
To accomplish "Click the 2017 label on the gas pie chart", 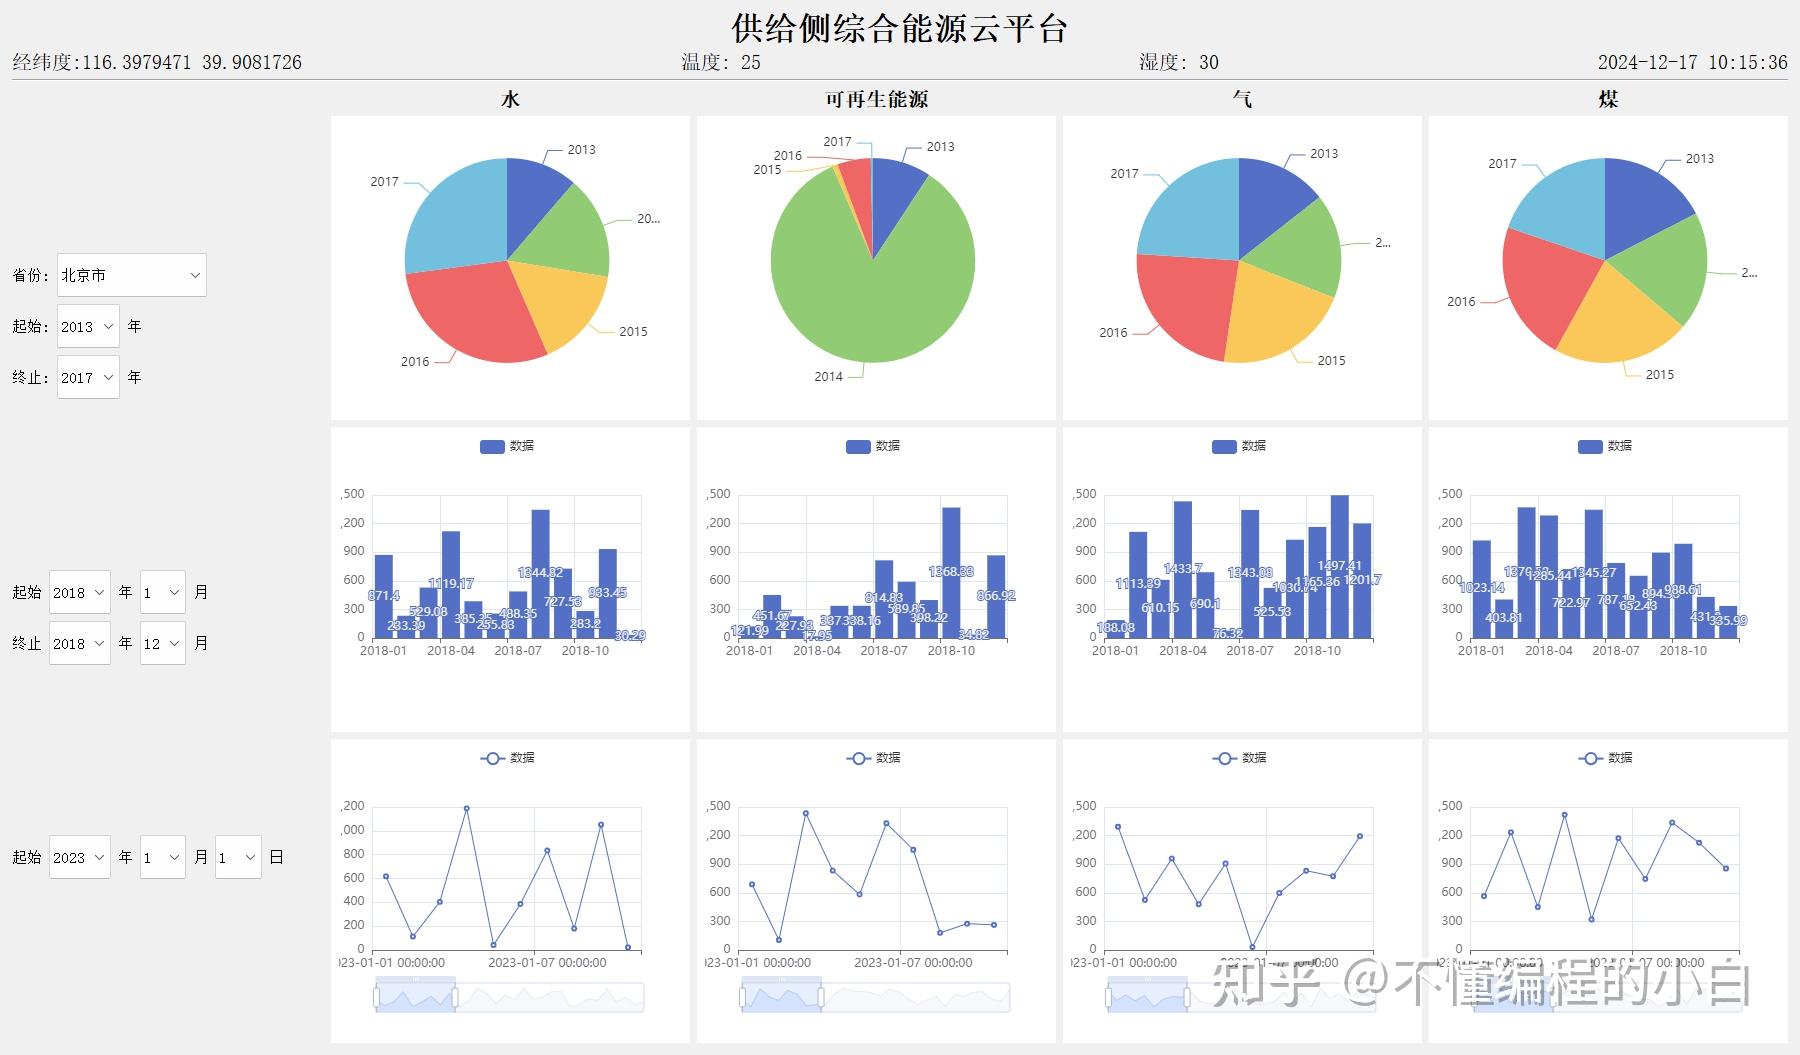I will tap(1124, 172).
